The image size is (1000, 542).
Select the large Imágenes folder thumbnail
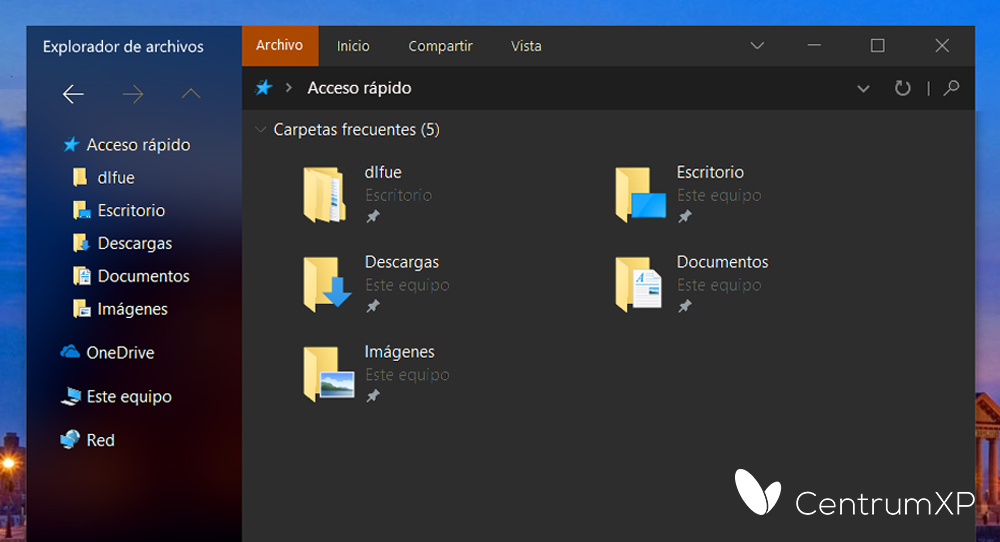(328, 374)
